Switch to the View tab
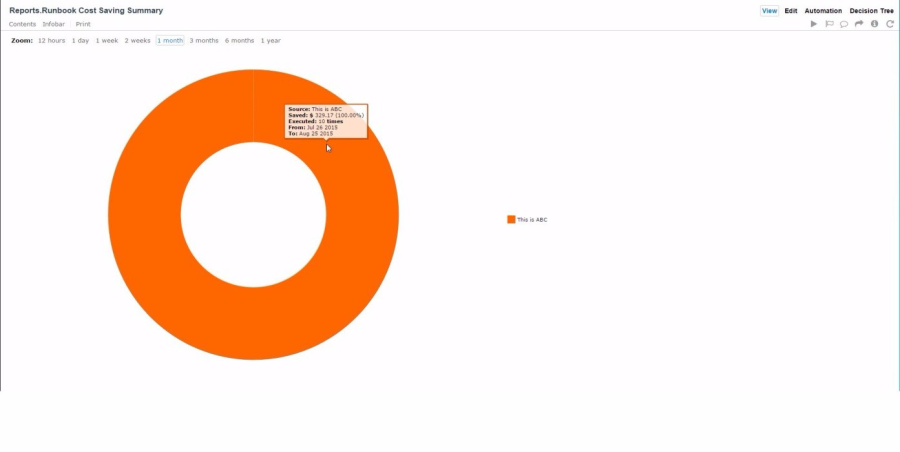This screenshot has width=900, height=452. click(x=769, y=11)
